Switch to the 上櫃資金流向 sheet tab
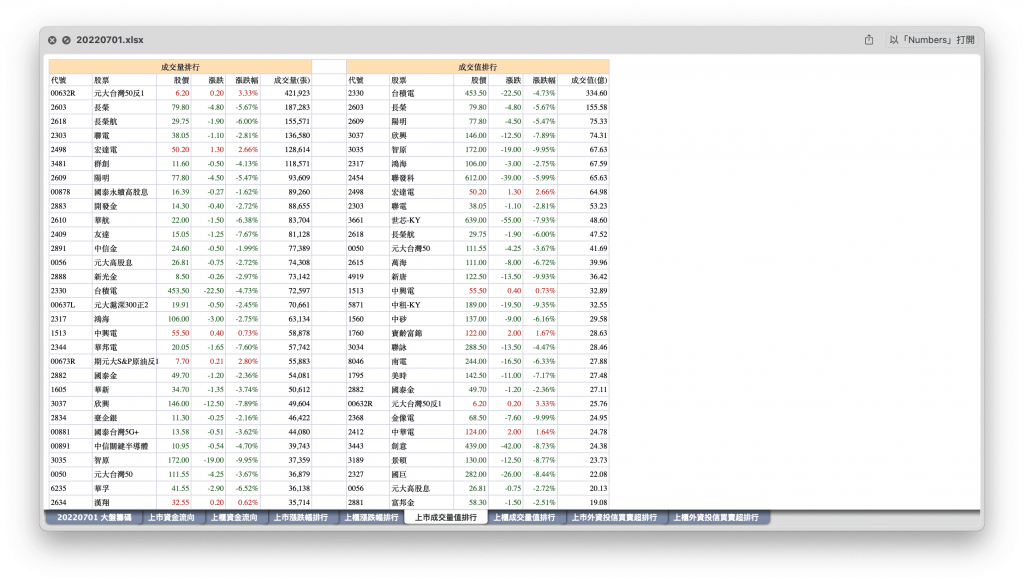The height and width of the screenshot is (583, 1024). (x=234, y=518)
